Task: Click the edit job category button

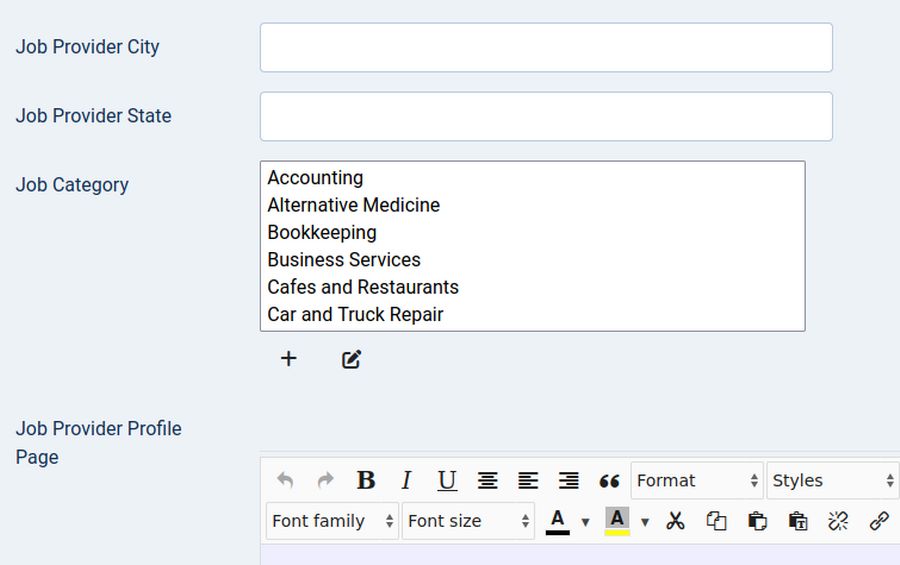Action: point(351,359)
